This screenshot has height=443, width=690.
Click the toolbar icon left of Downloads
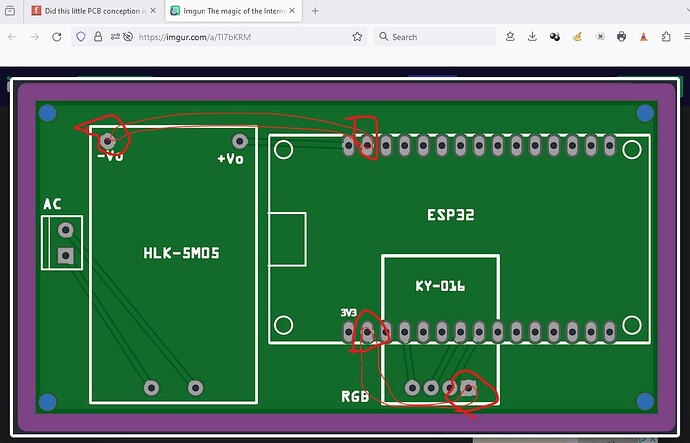[x=510, y=37]
